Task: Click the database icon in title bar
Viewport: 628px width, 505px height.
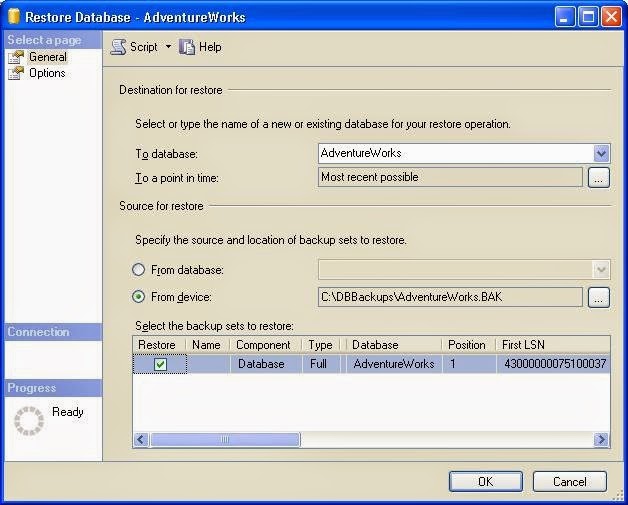Action: coord(14,16)
